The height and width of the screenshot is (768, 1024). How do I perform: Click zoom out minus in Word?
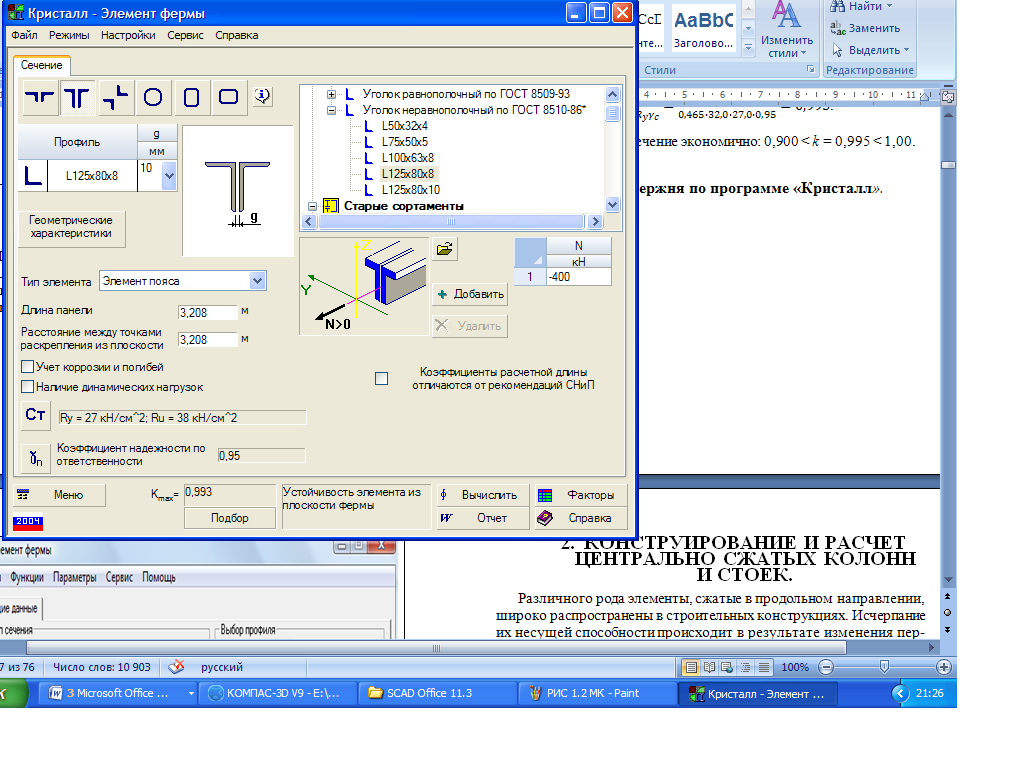(x=826, y=667)
